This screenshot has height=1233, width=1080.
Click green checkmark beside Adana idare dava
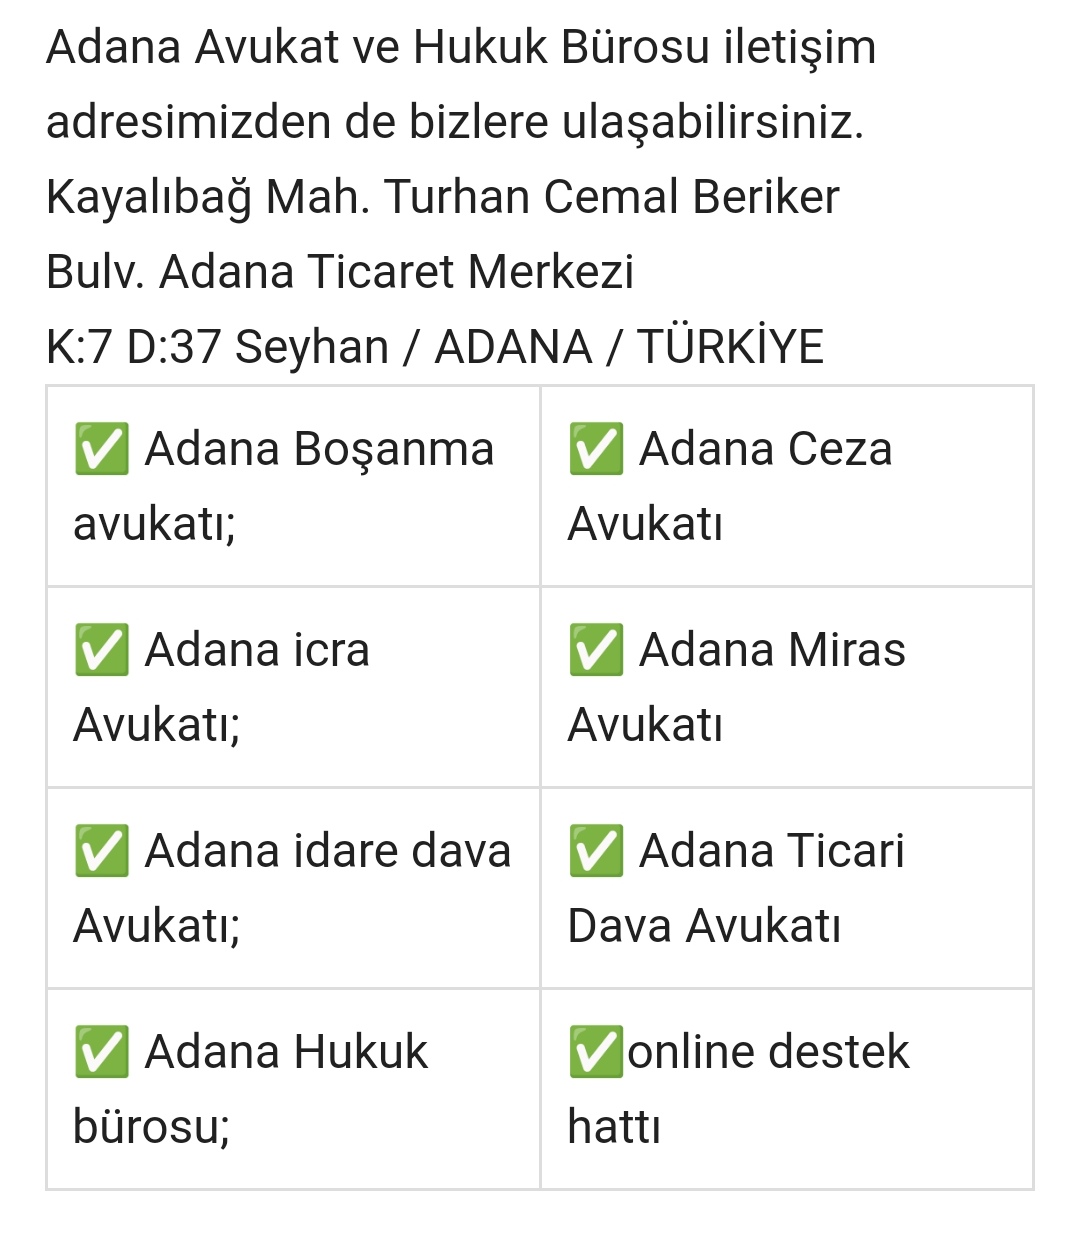(101, 851)
